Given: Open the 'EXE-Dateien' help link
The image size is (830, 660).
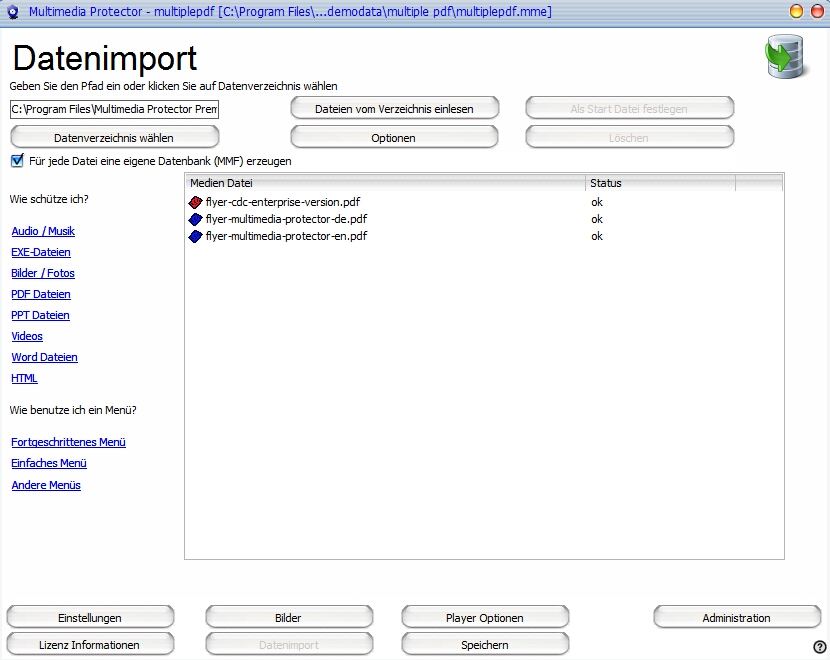Looking at the screenshot, I should click(x=41, y=252).
